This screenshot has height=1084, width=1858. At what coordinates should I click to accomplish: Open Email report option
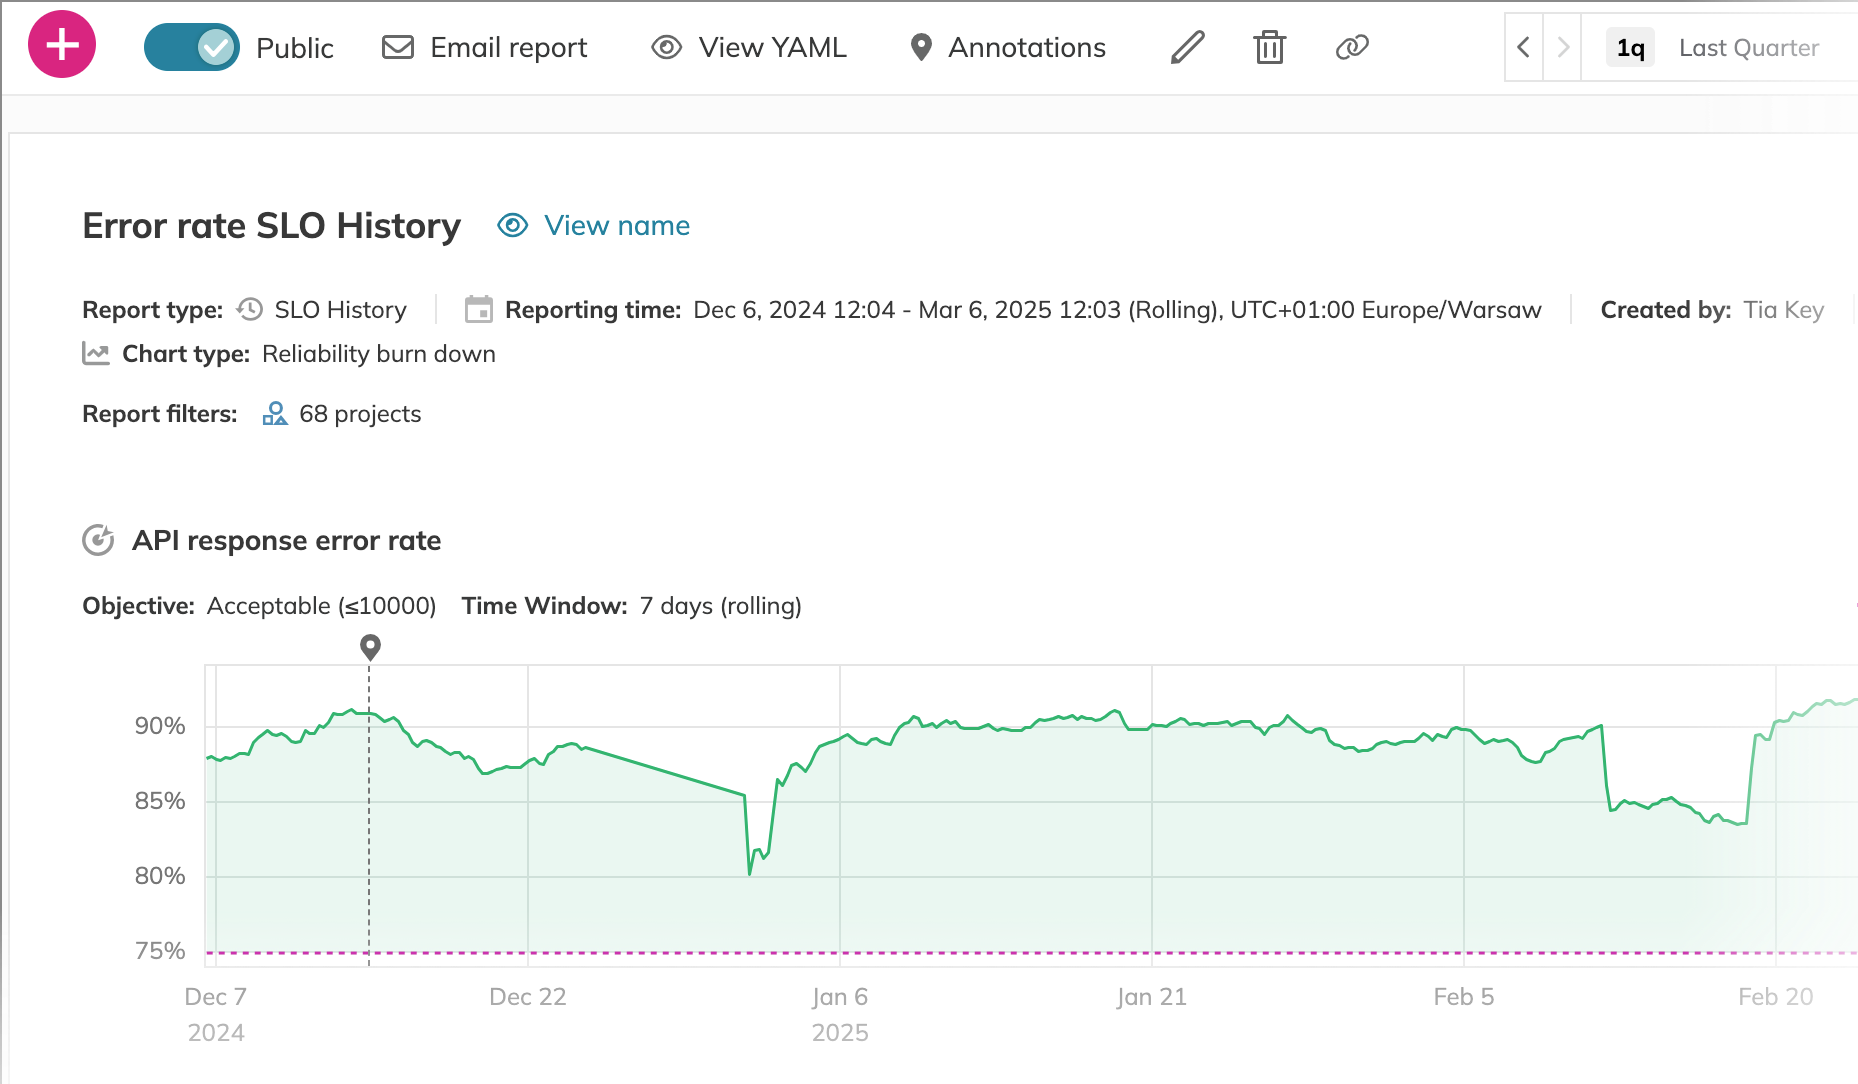click(x=485, y=48)
